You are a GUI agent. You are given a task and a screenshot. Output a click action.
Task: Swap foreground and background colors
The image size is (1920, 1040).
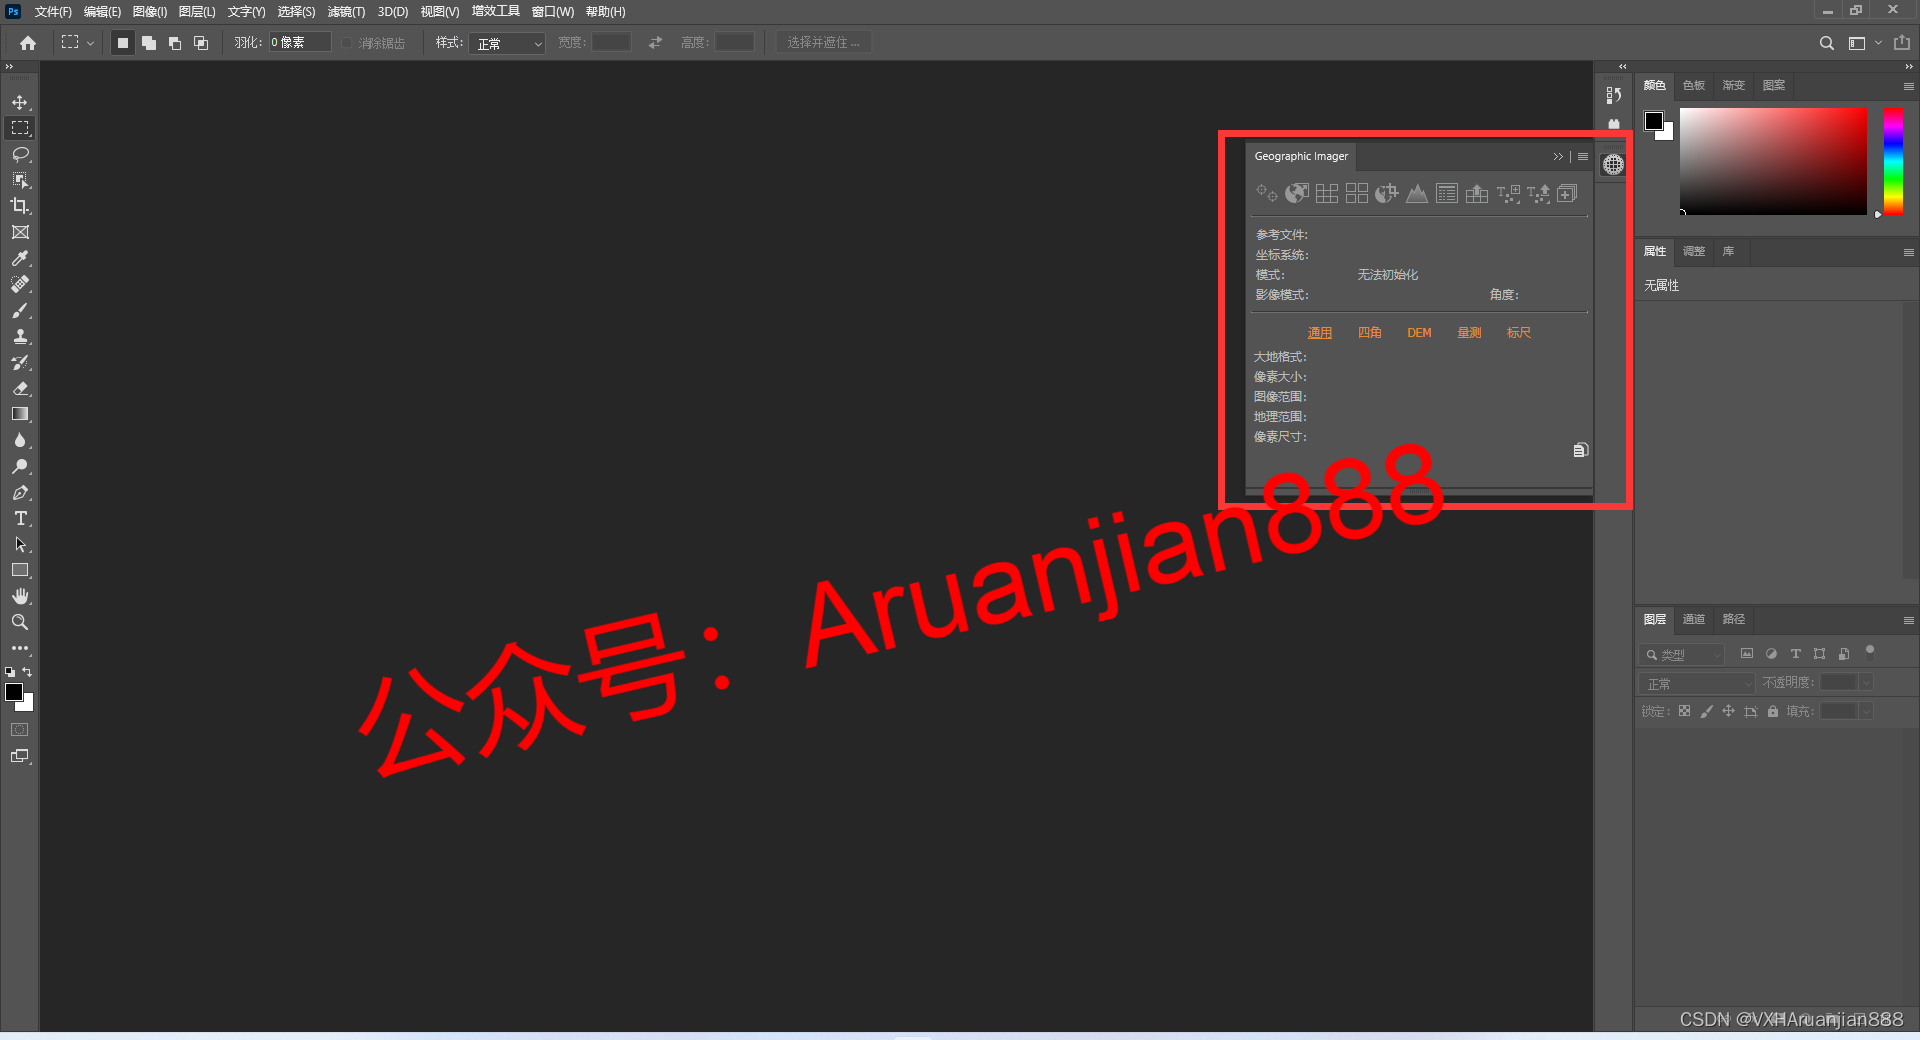point(27,672)
